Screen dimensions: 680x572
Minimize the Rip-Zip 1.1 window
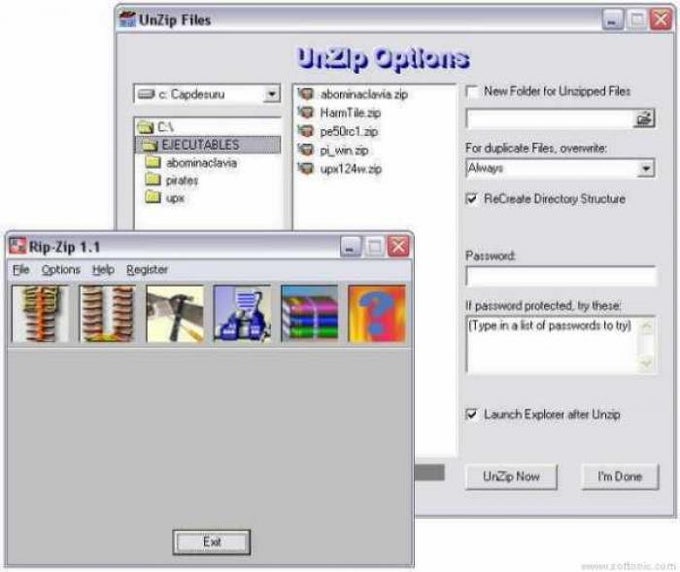pos(350,247)
